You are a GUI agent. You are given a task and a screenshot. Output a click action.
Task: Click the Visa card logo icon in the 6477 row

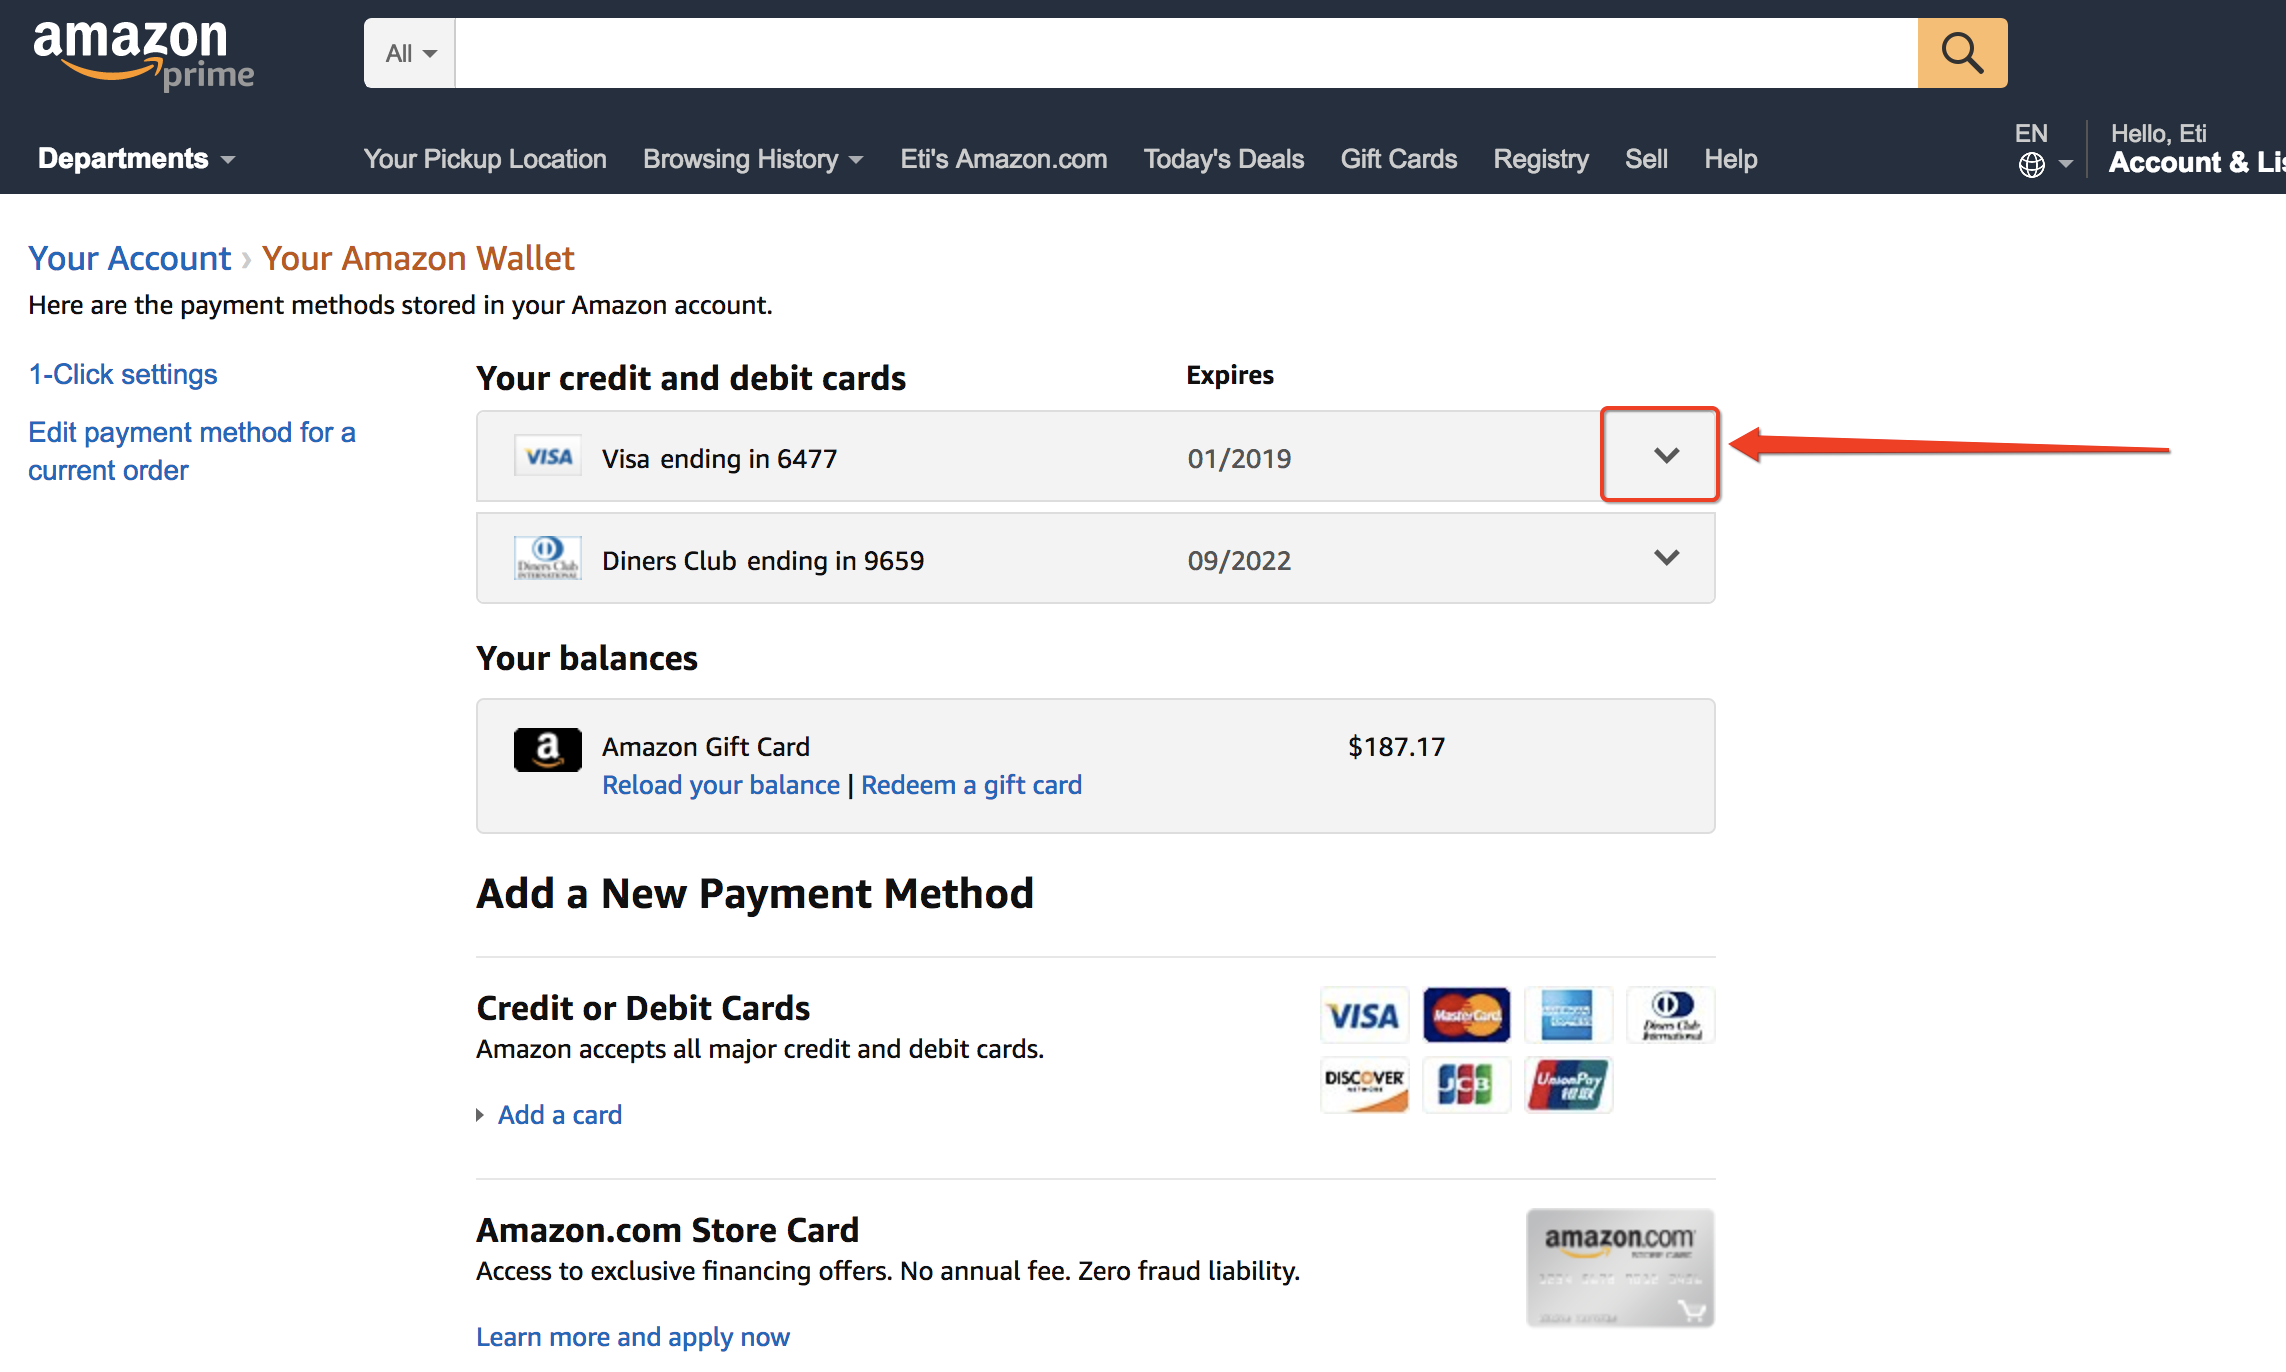pyautogui.click(x=548, y=457)
